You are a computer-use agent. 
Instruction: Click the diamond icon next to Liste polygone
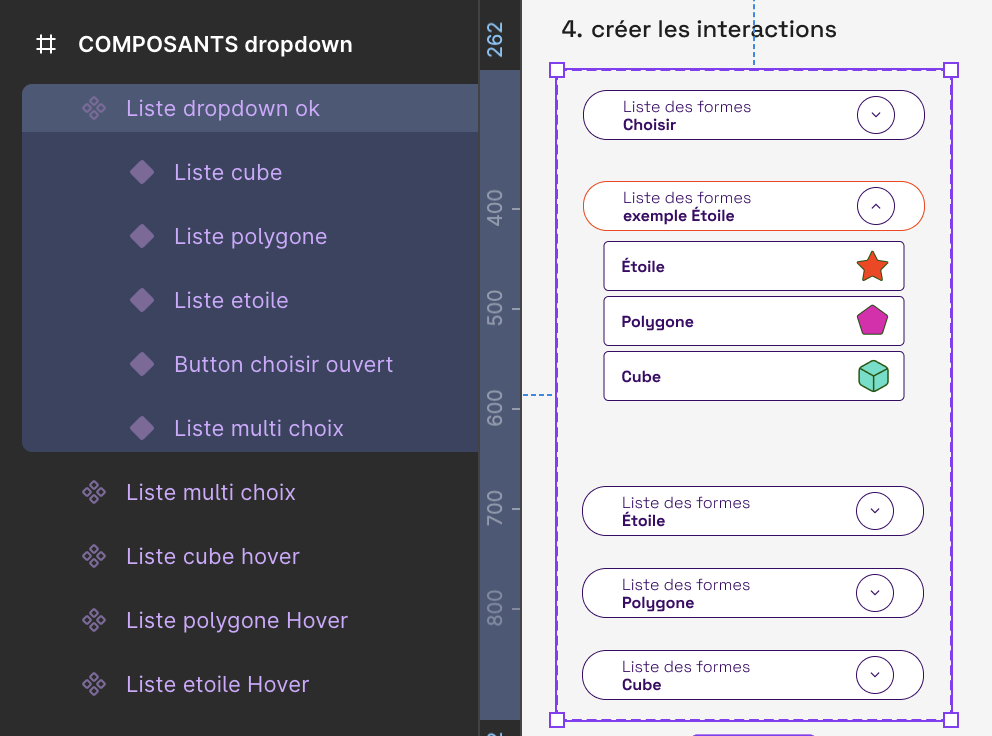tap(142, 236)
